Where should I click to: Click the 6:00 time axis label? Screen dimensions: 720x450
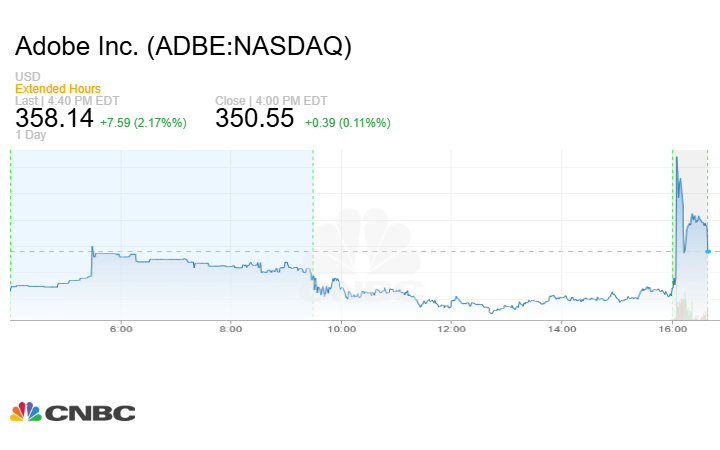[x=120, y=328]
